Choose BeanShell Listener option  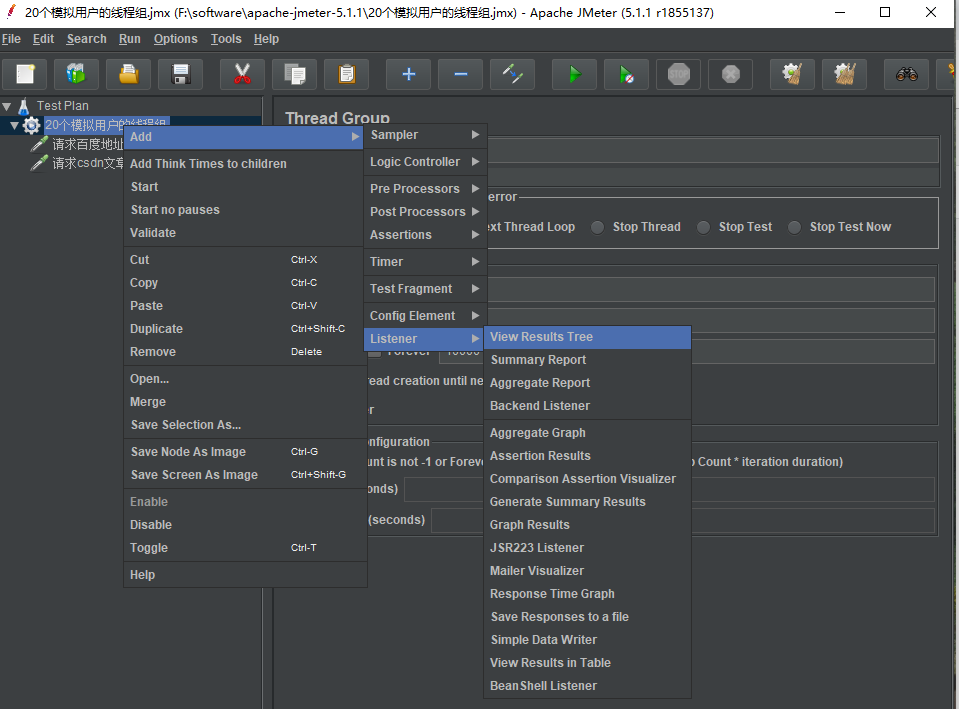point(587,686)
